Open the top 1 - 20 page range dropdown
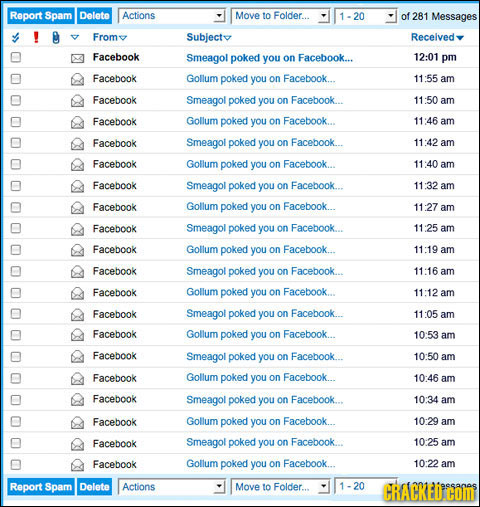480x507 pixels. point(366,16)
